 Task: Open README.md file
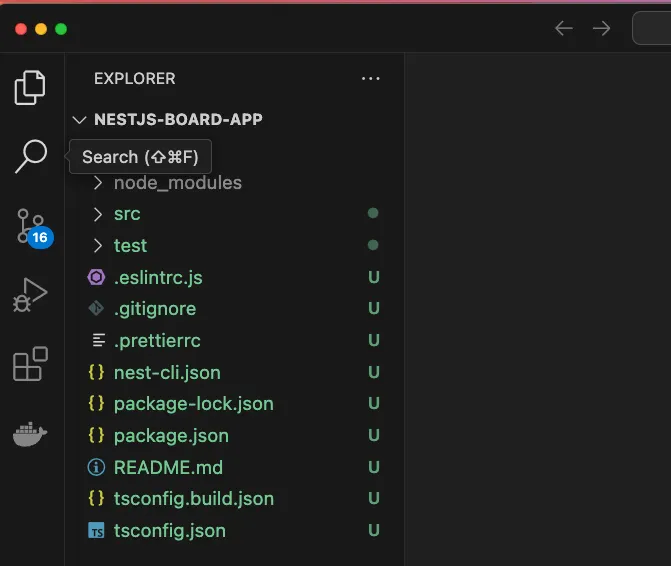pyautogui.click(x=168, y=467)
